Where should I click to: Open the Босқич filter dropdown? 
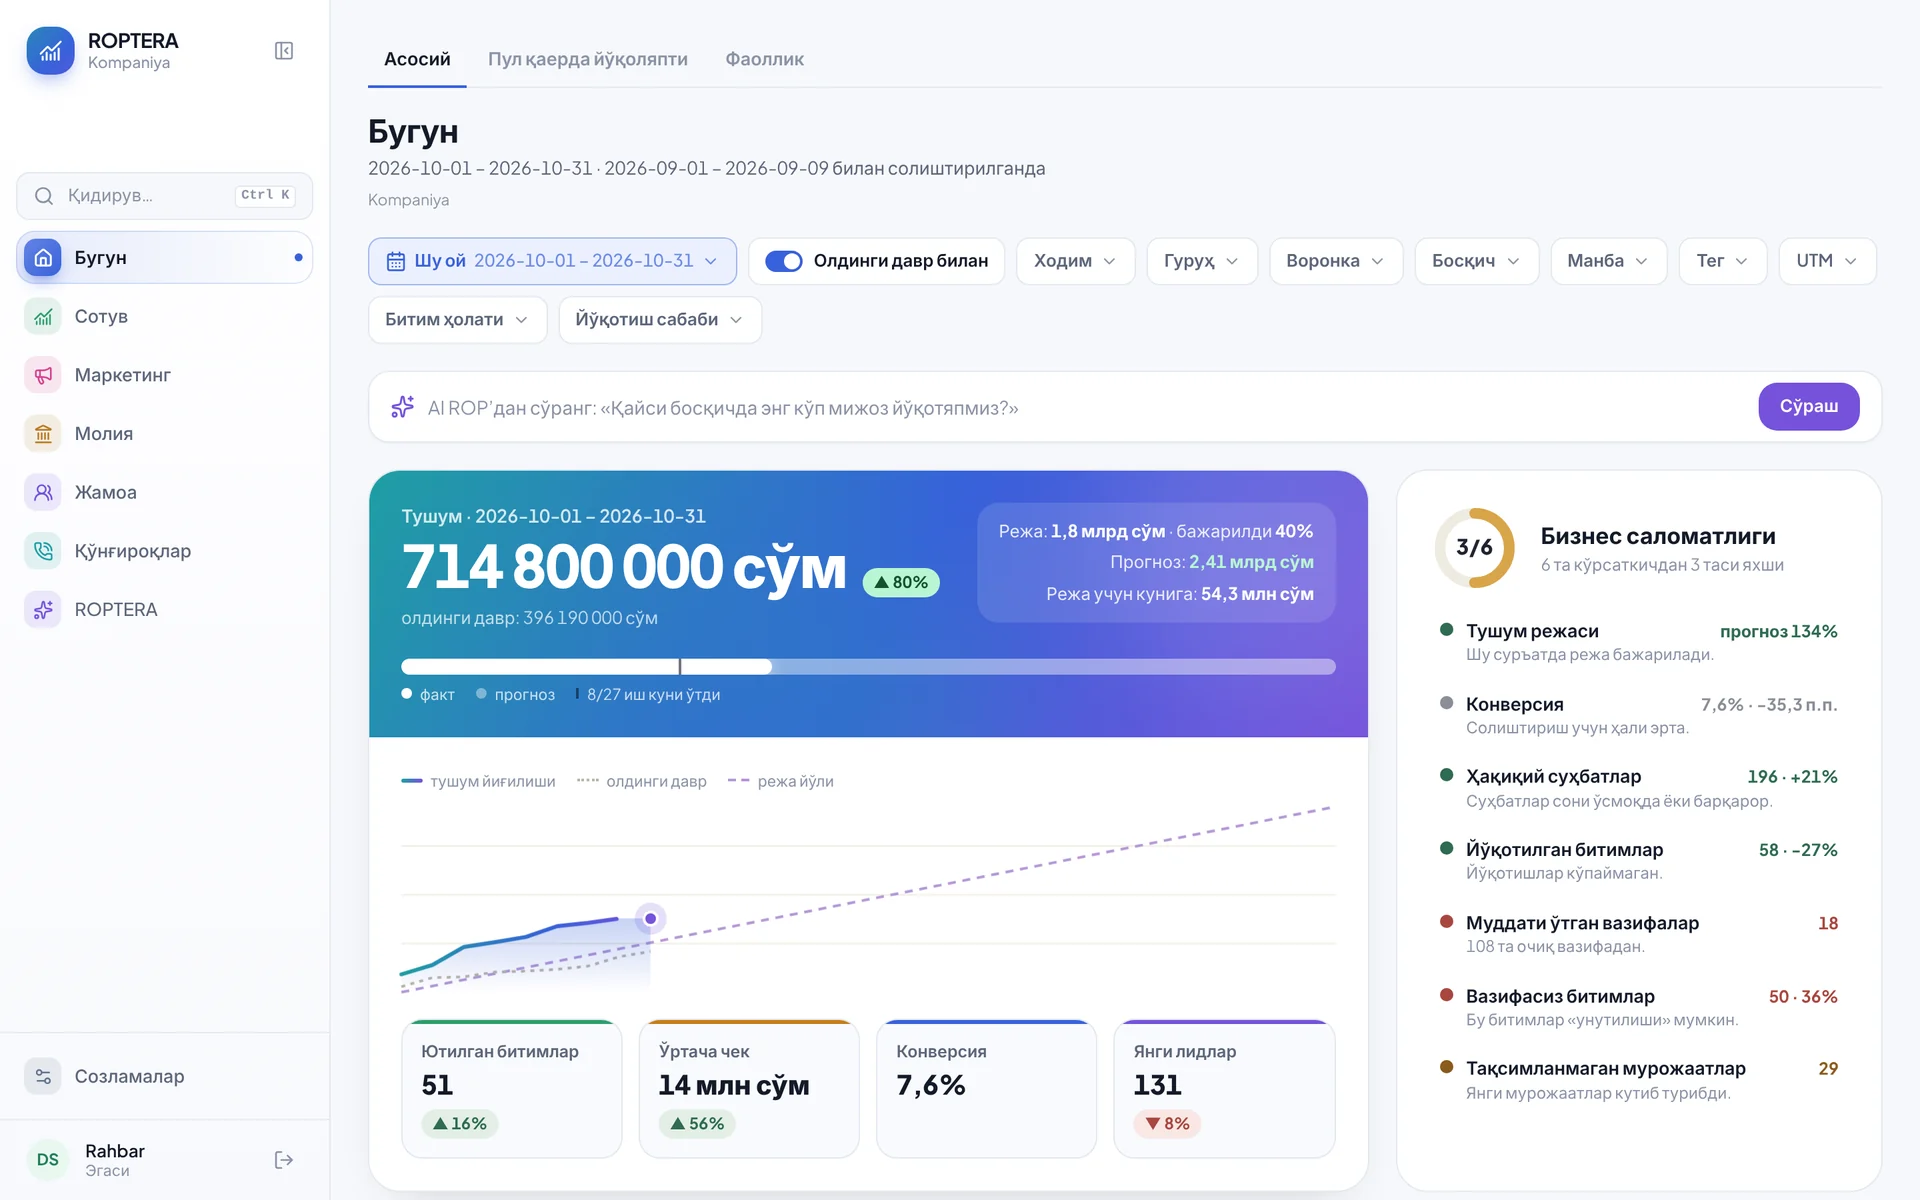tap(1476, 261)
